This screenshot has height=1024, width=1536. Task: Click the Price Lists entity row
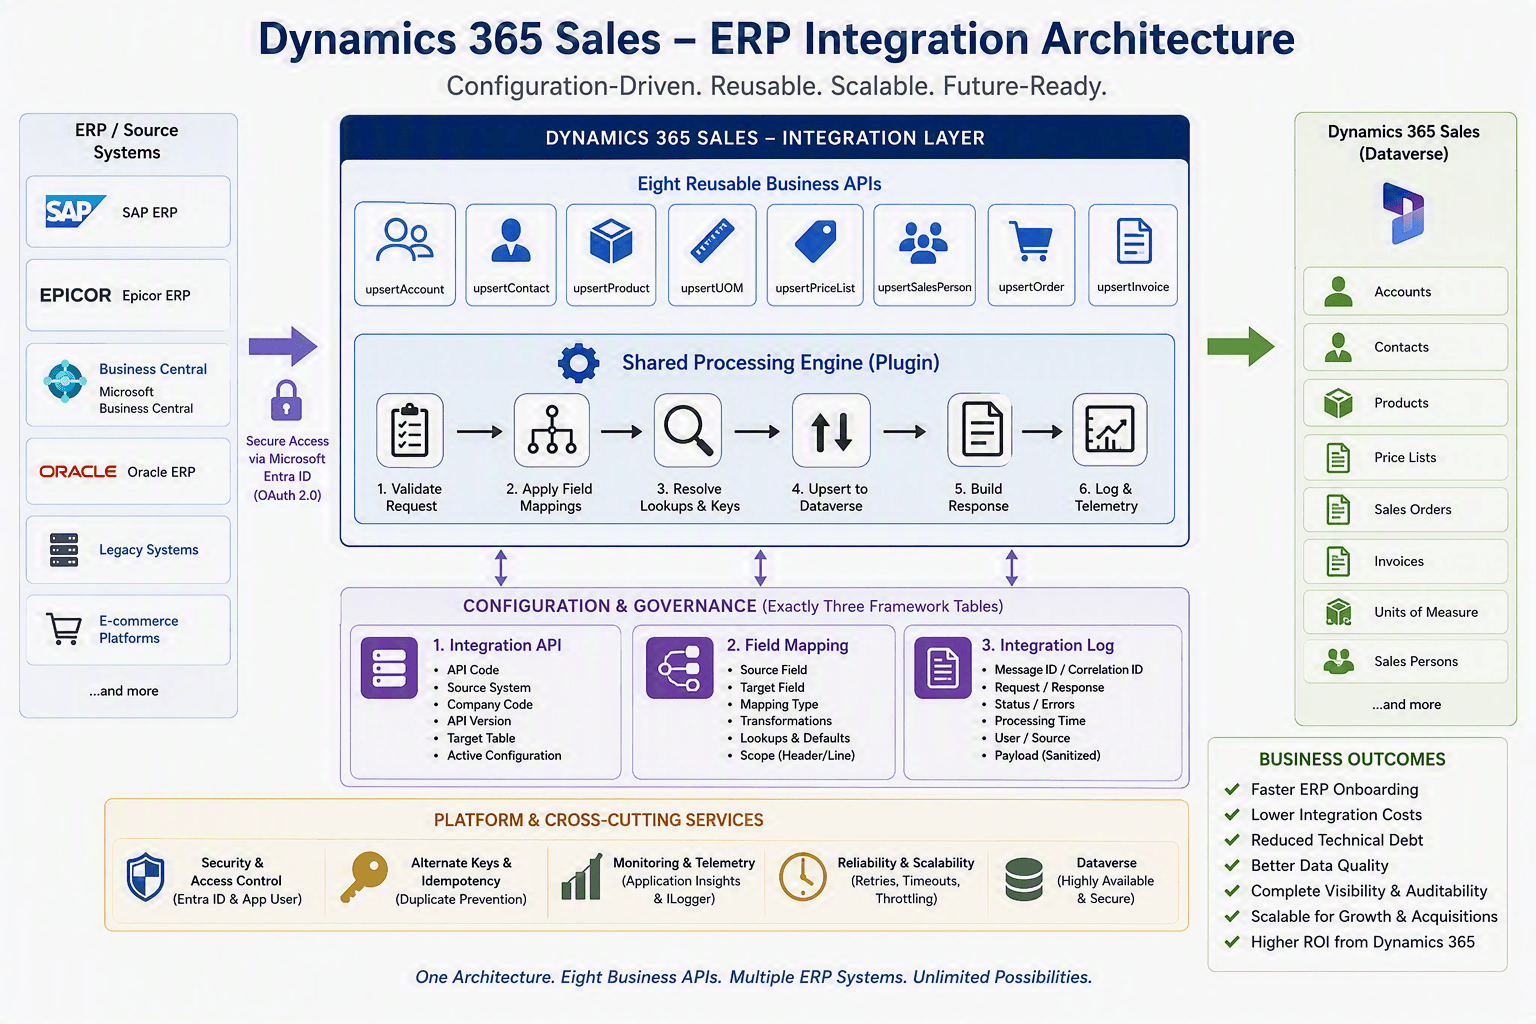point(1405,457)
